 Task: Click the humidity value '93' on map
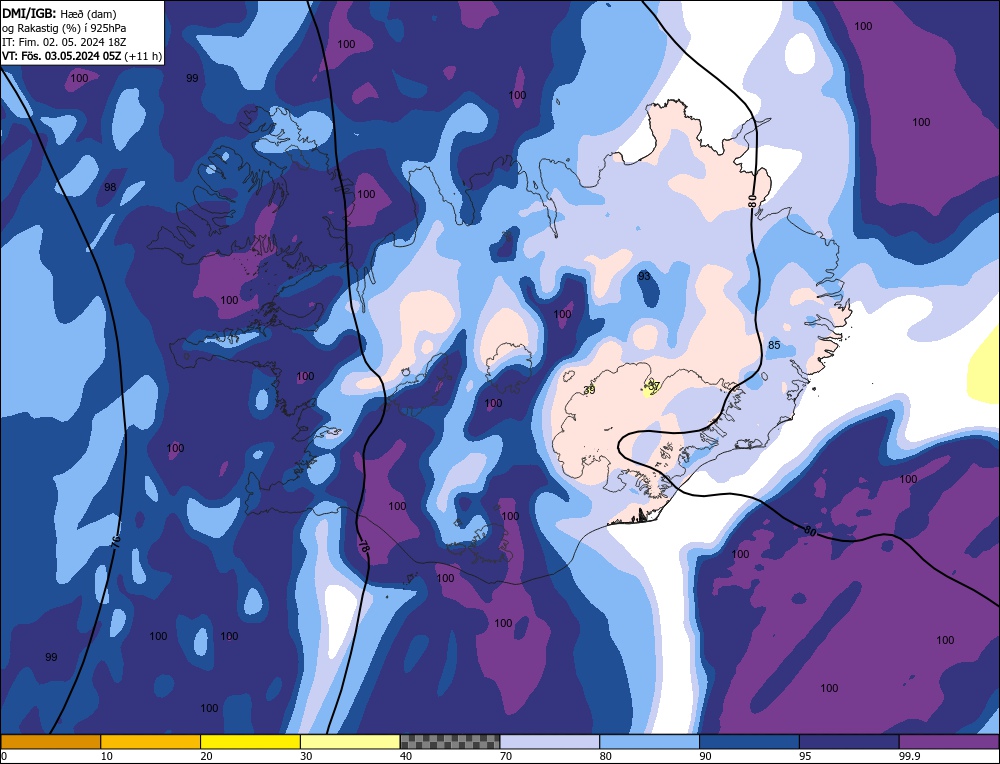click(x=644, y=275)
